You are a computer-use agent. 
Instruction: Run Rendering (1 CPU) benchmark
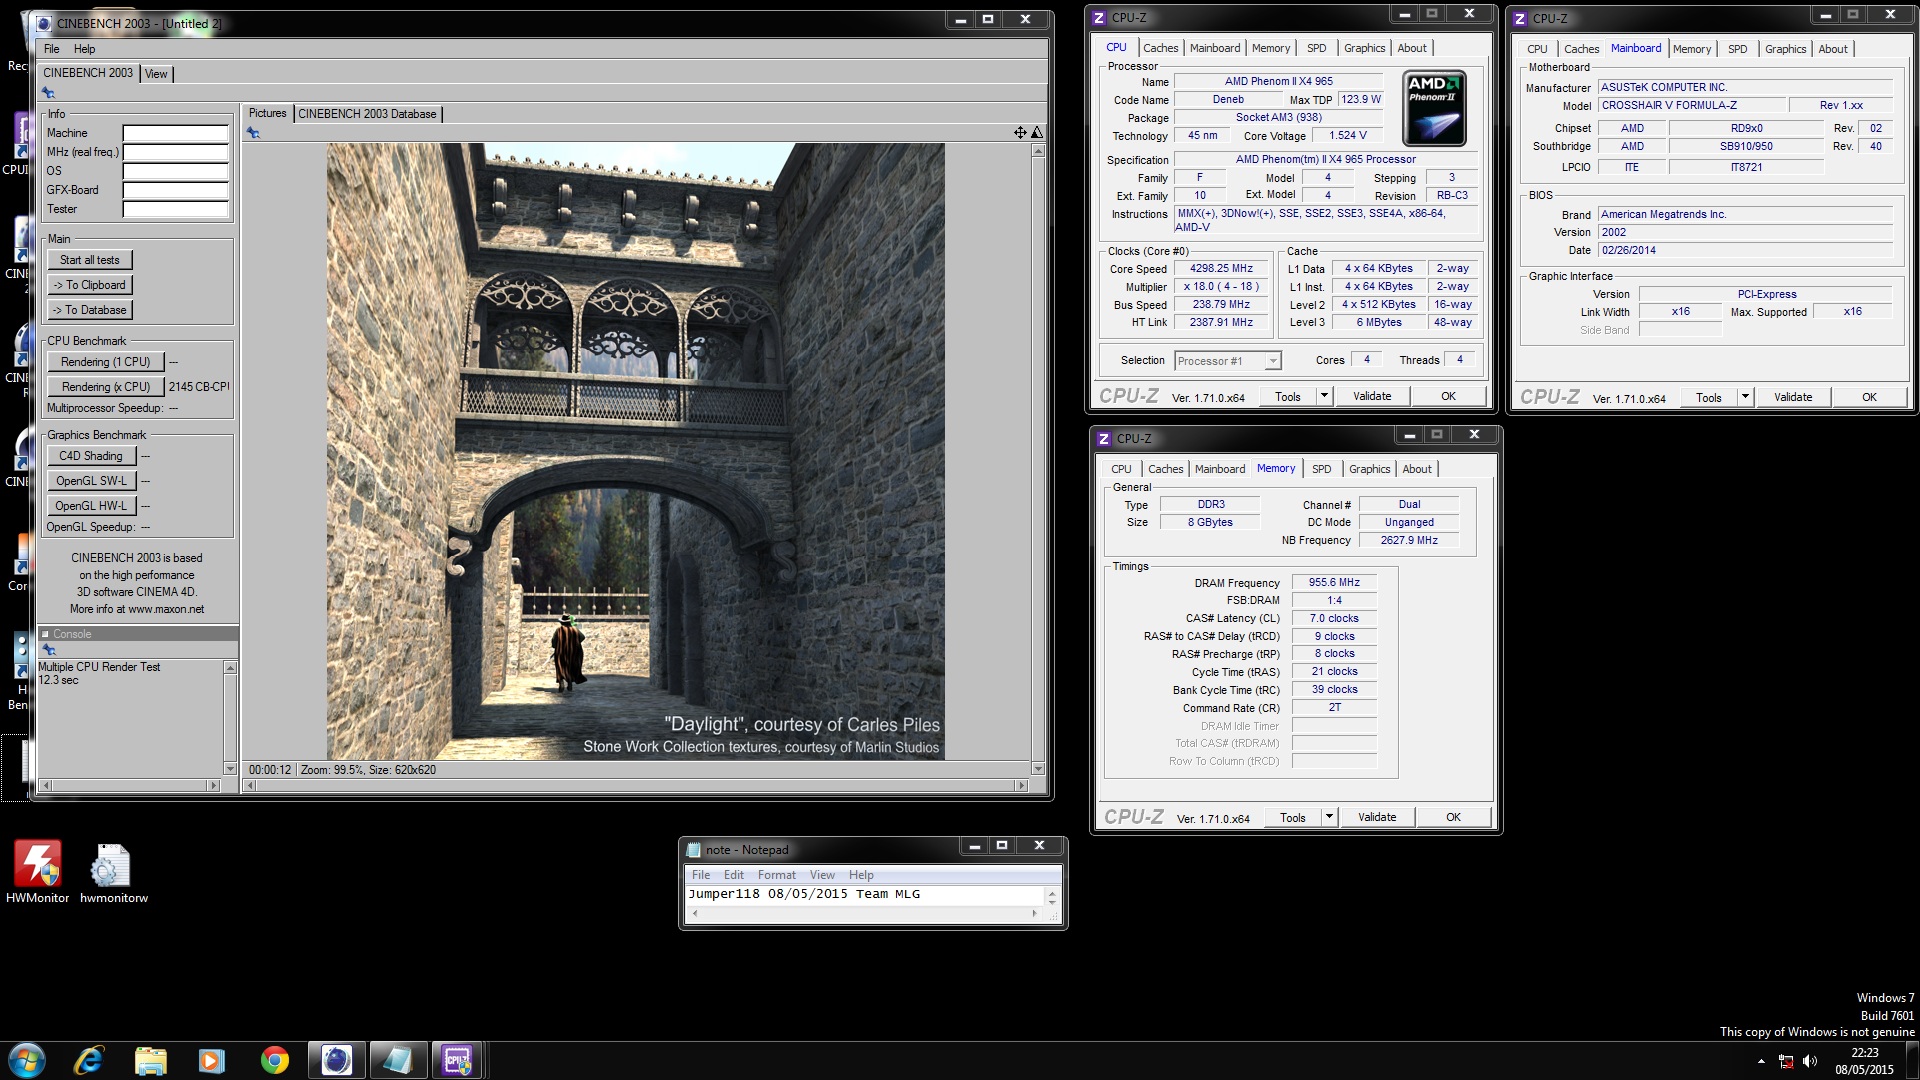pos(105,362)
